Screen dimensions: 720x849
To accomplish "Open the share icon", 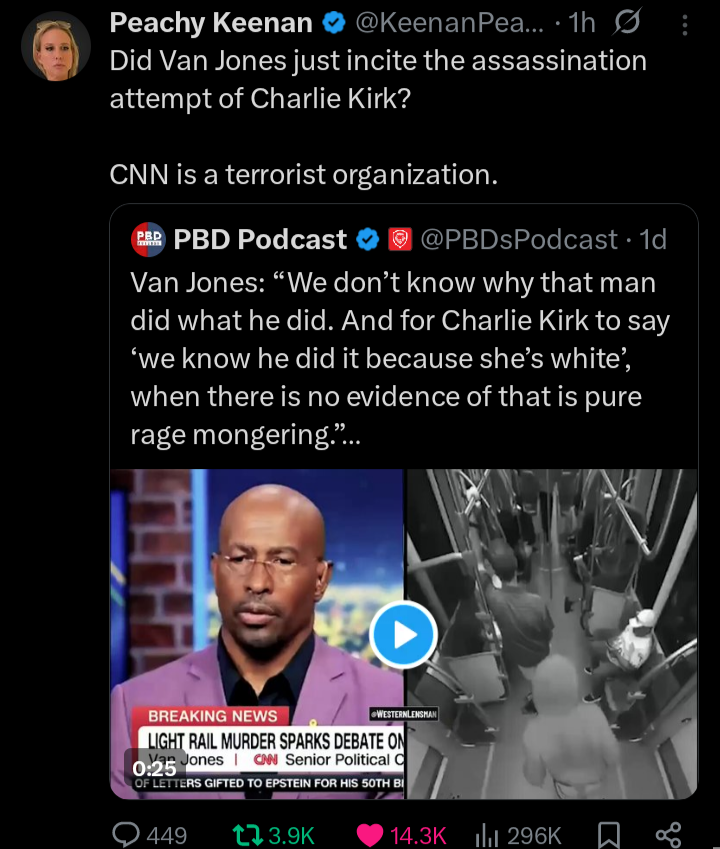I will pos(669,835).
